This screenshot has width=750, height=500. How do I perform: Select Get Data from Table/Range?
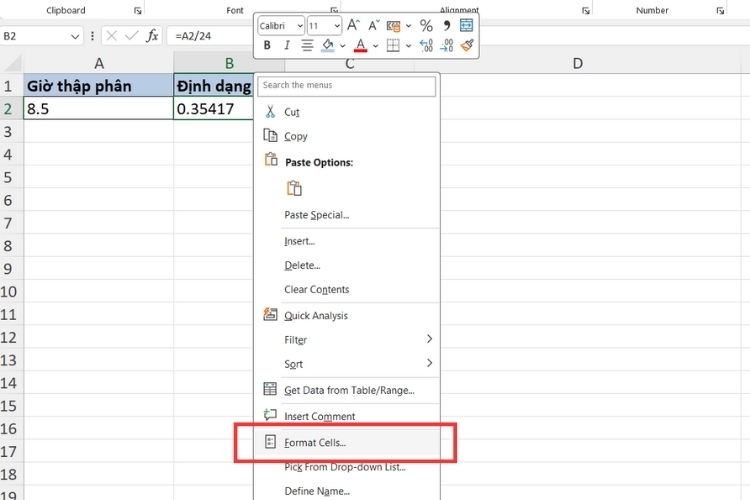(x=346, y=390)
